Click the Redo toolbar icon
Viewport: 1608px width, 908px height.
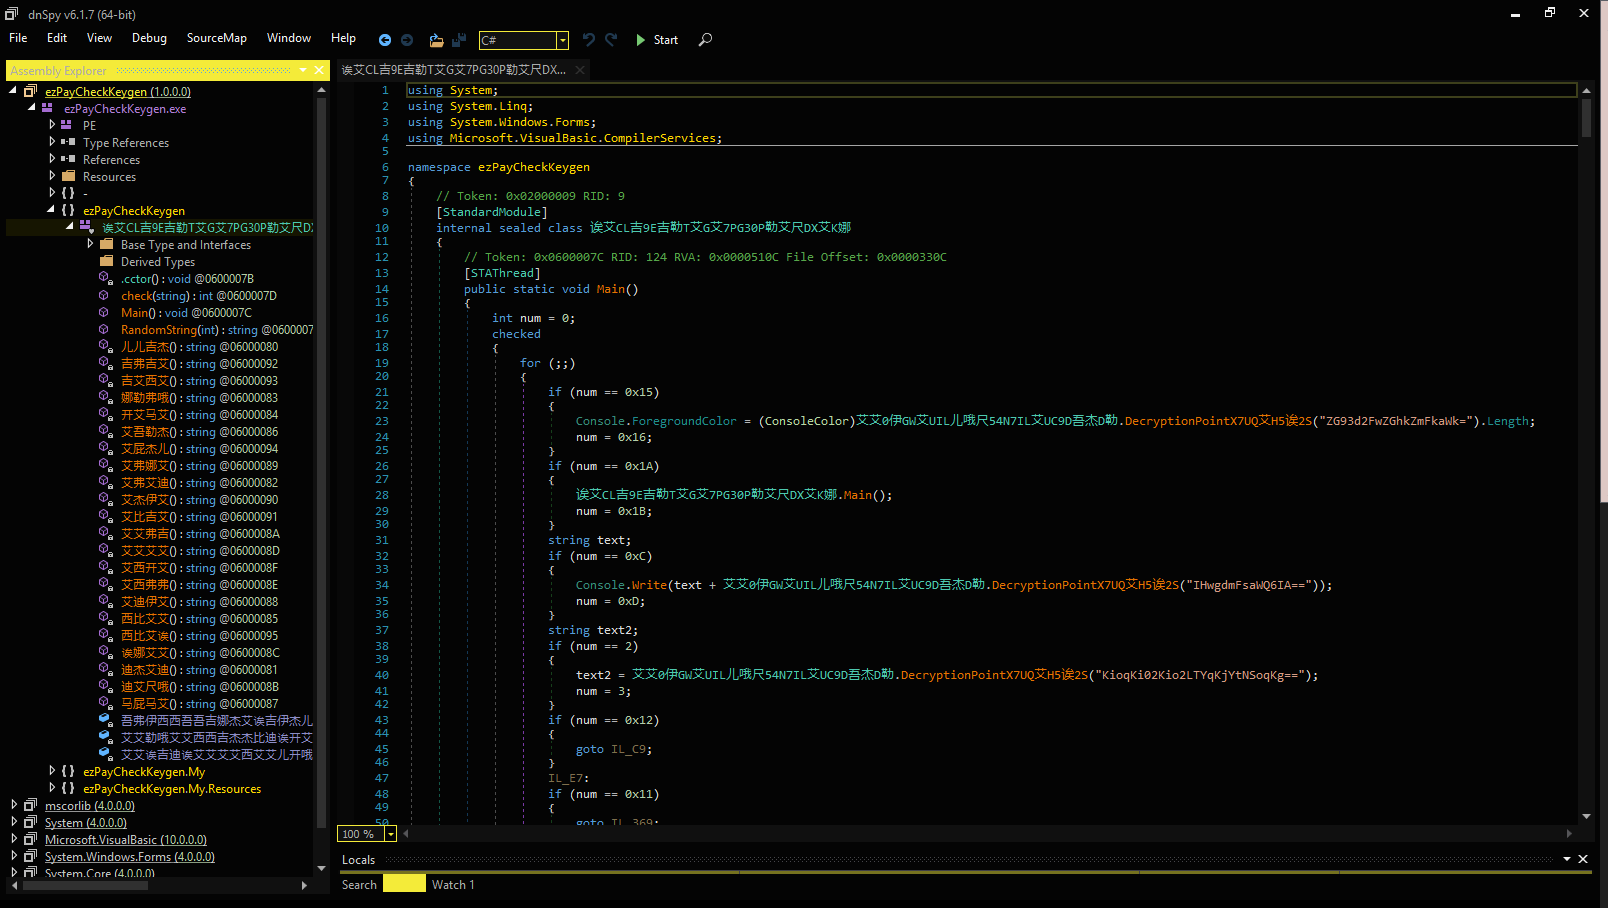[611, 40]
